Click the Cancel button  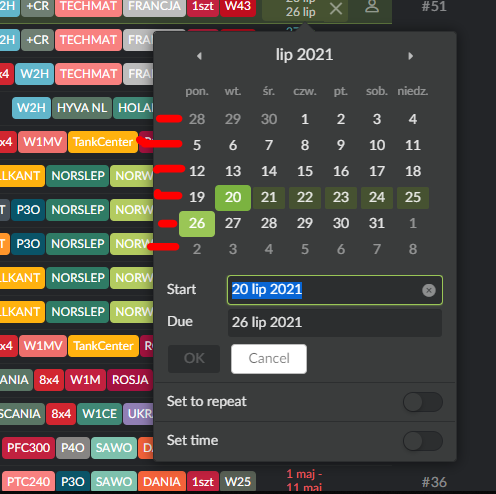click(x=269, y=359)
